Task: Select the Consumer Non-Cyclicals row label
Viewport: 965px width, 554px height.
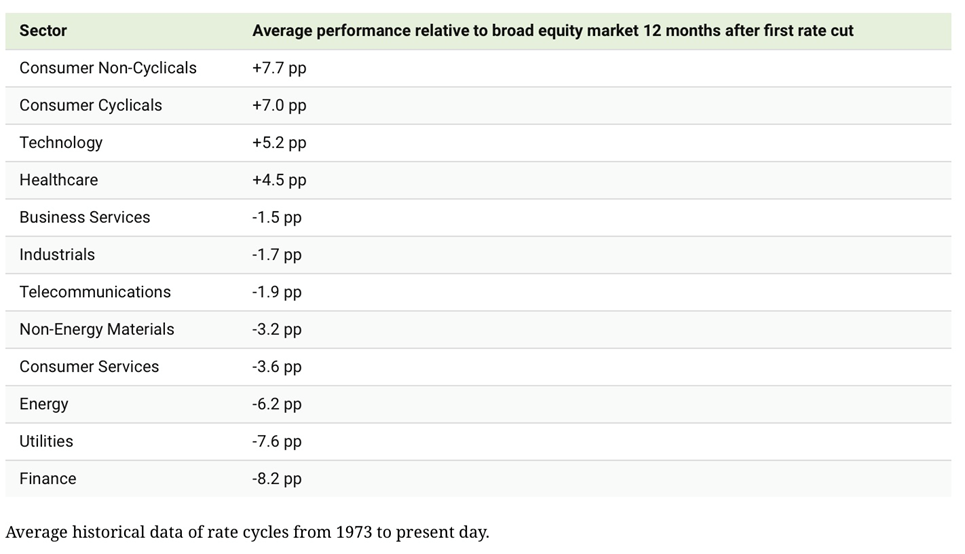Action: [108, 68]
